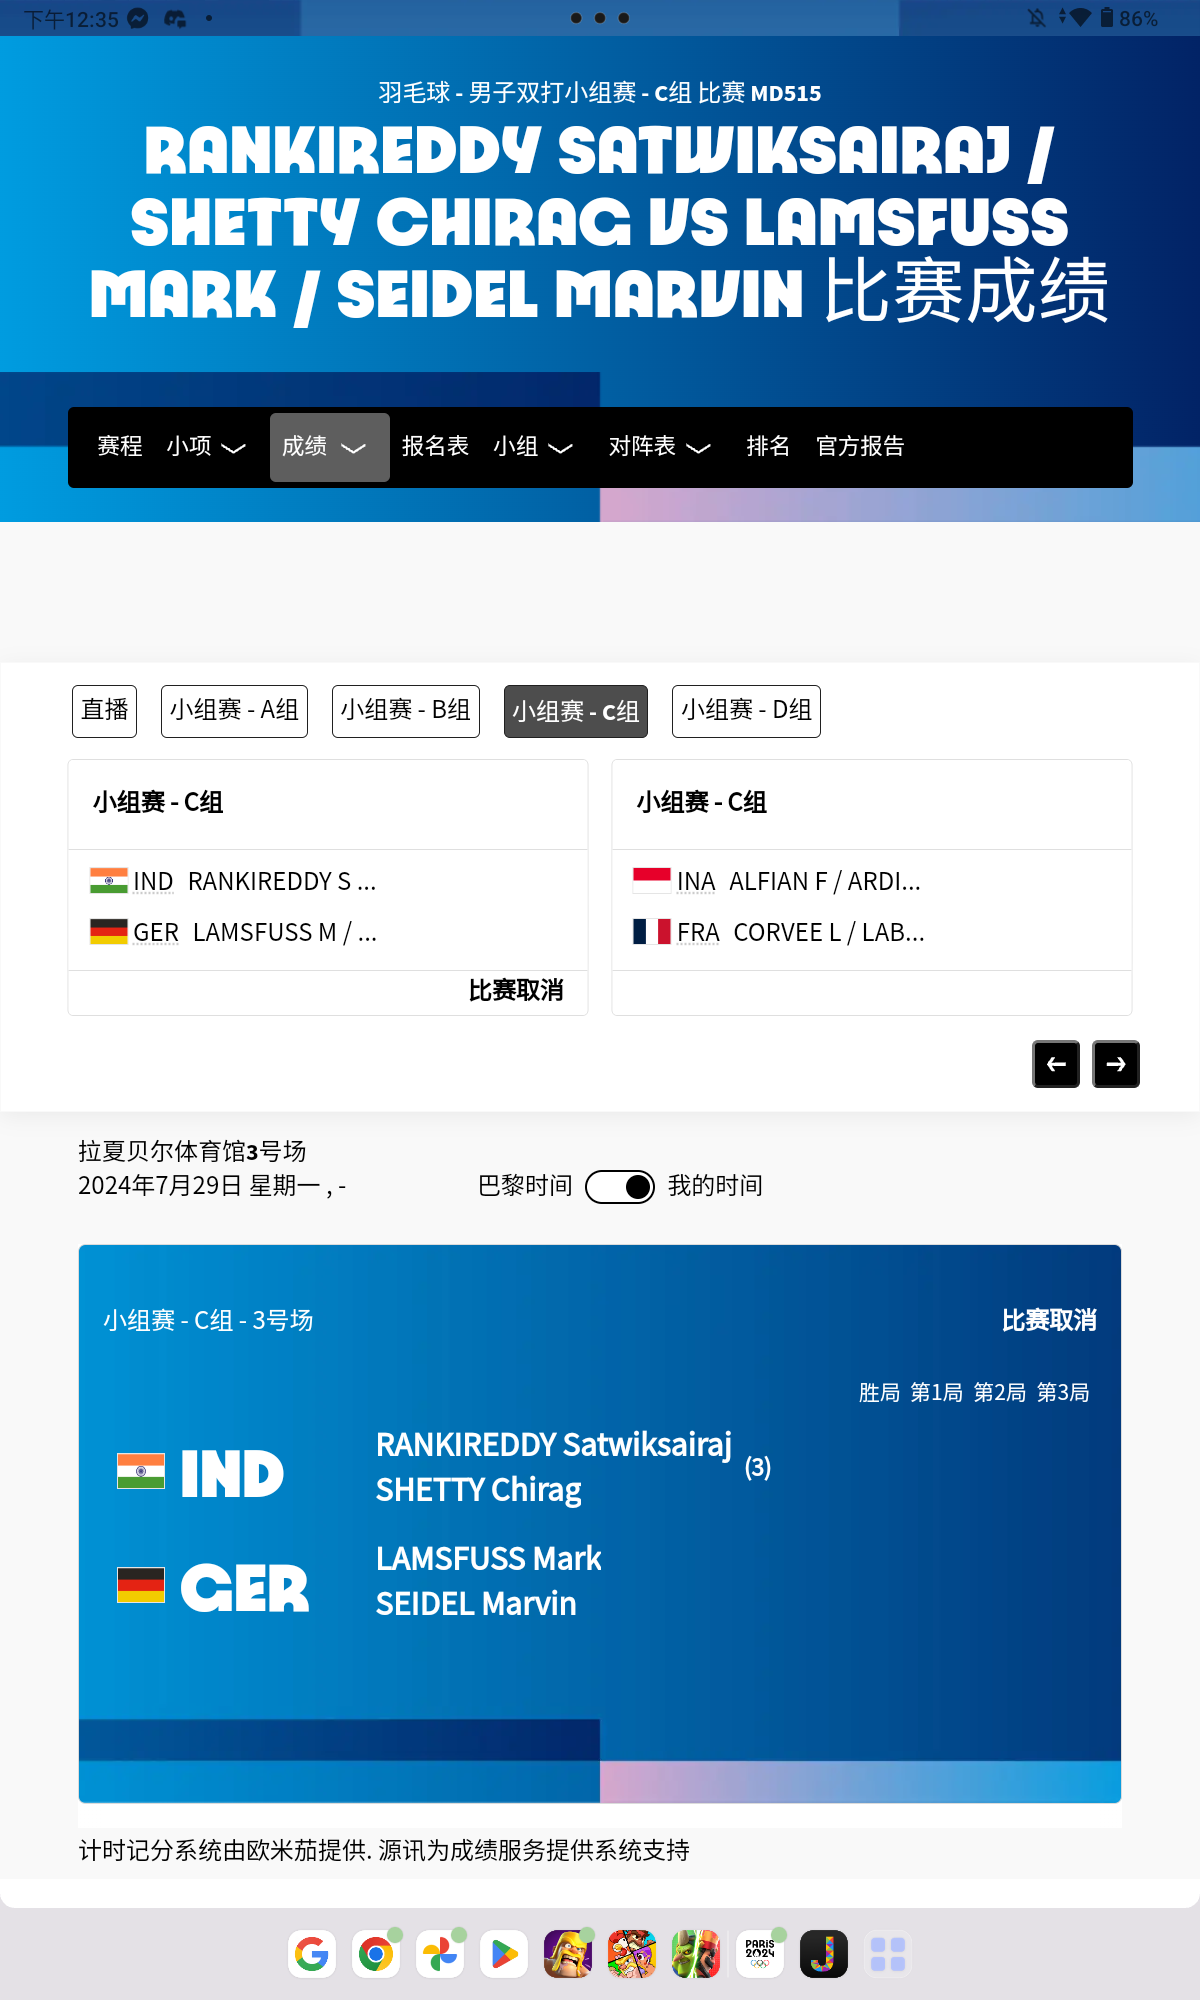This screenshot has height=2000, width=1200.
Task: Click the 比赛取消 label in first match card
Action: 516,990
